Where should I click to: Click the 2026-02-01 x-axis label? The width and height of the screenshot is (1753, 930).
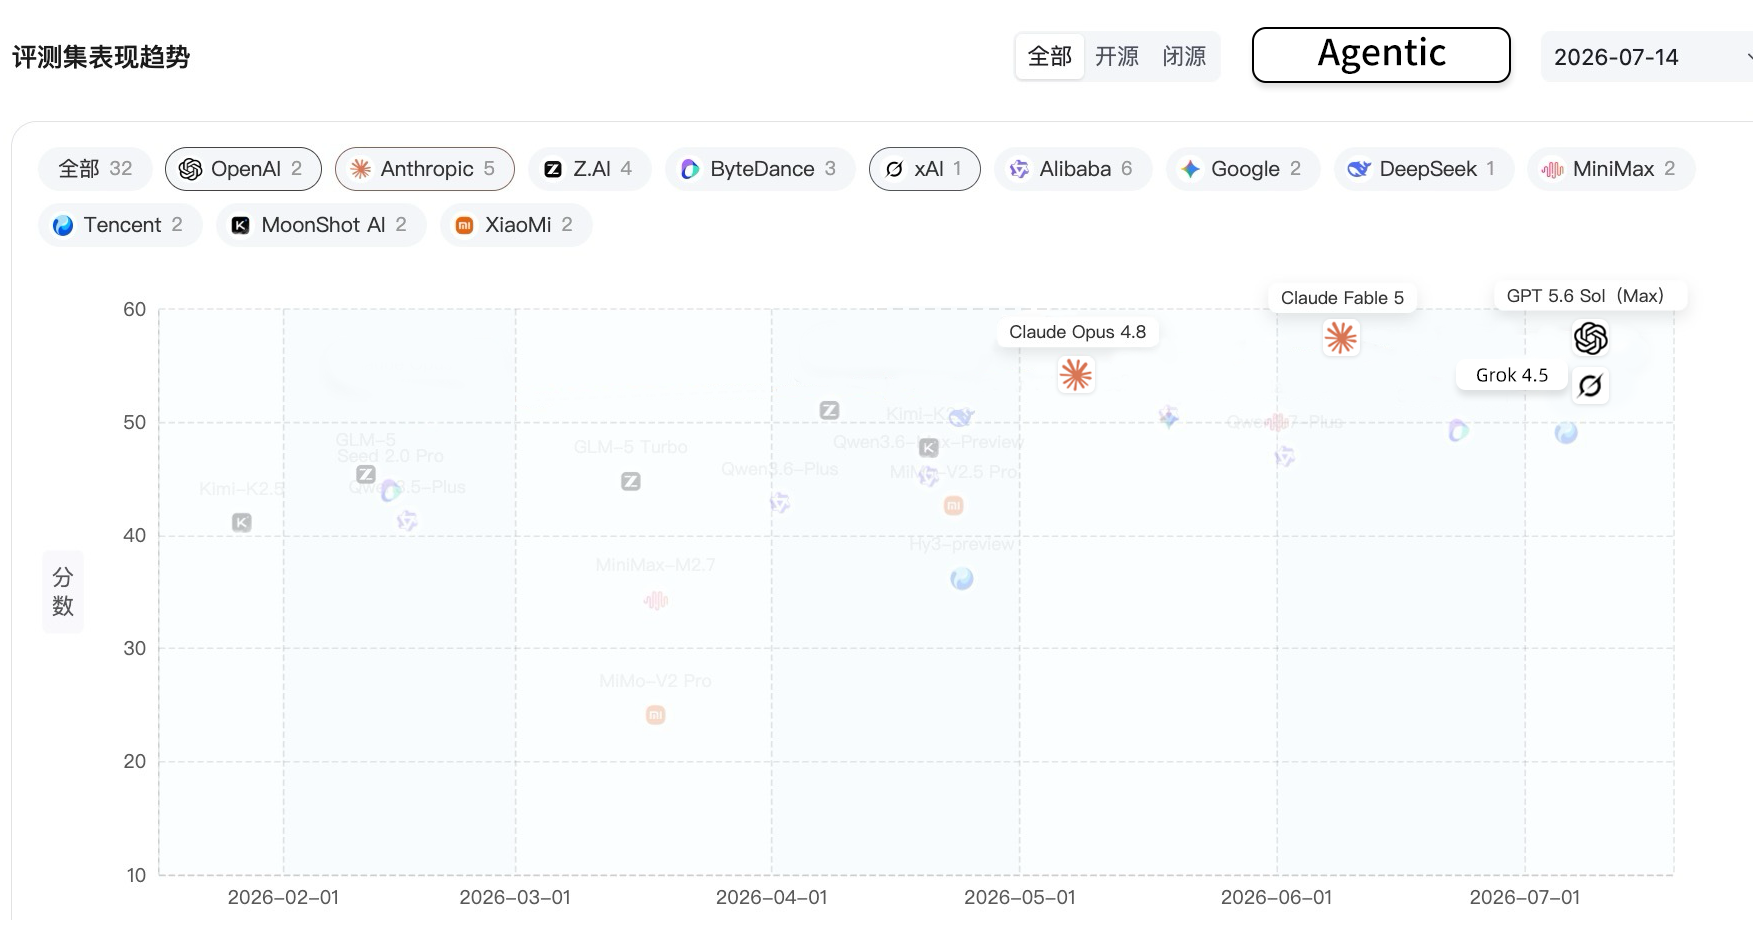(x=283, y=898)
